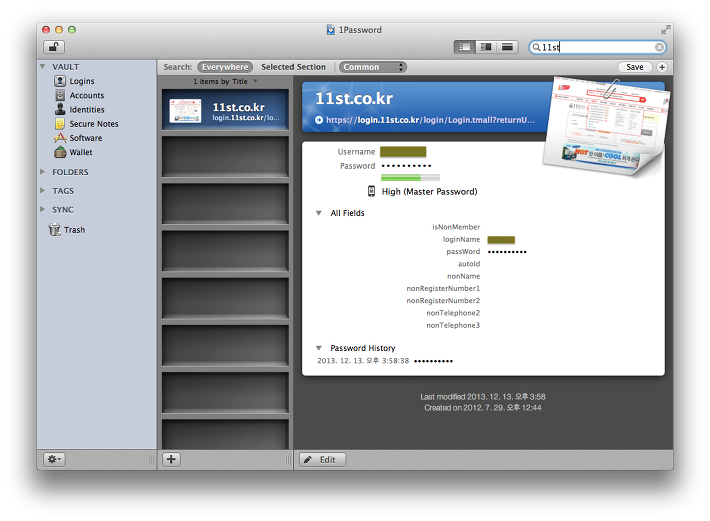Viewport: 710px width, 521px height.
Task: Open the Trash
Action: [74, 230]
